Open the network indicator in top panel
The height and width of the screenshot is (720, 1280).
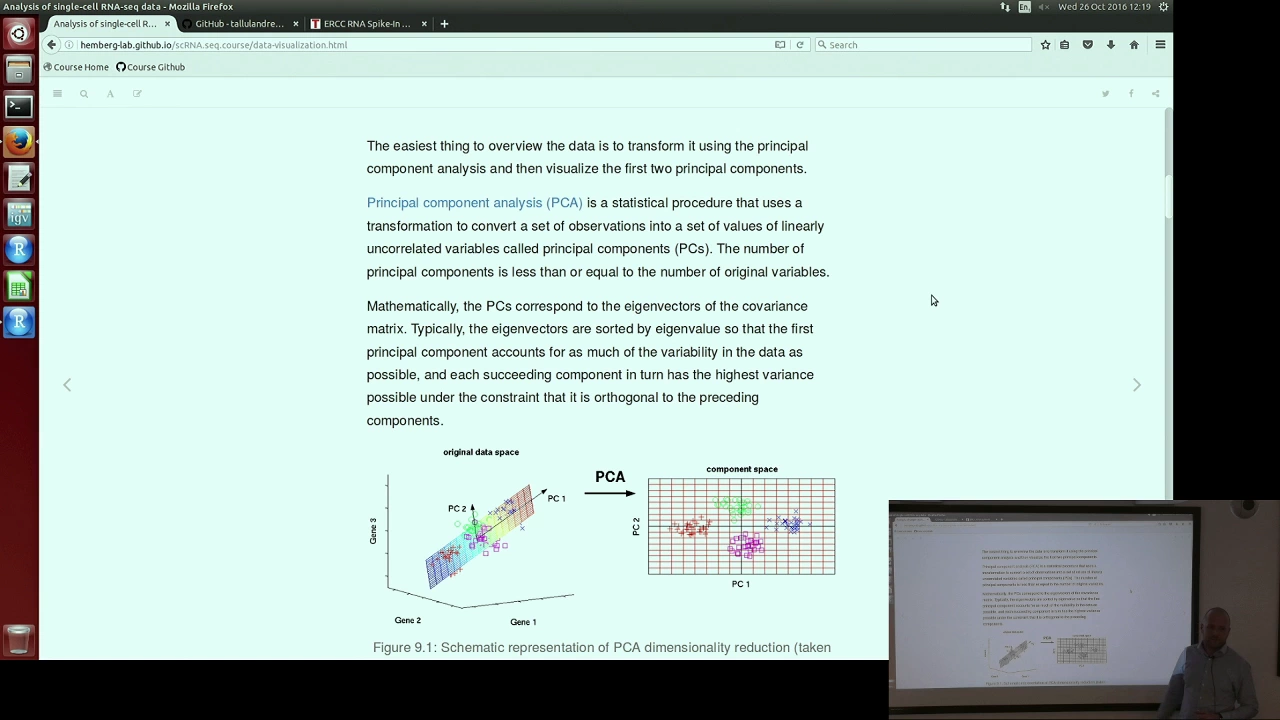(x=1005, y=7)
